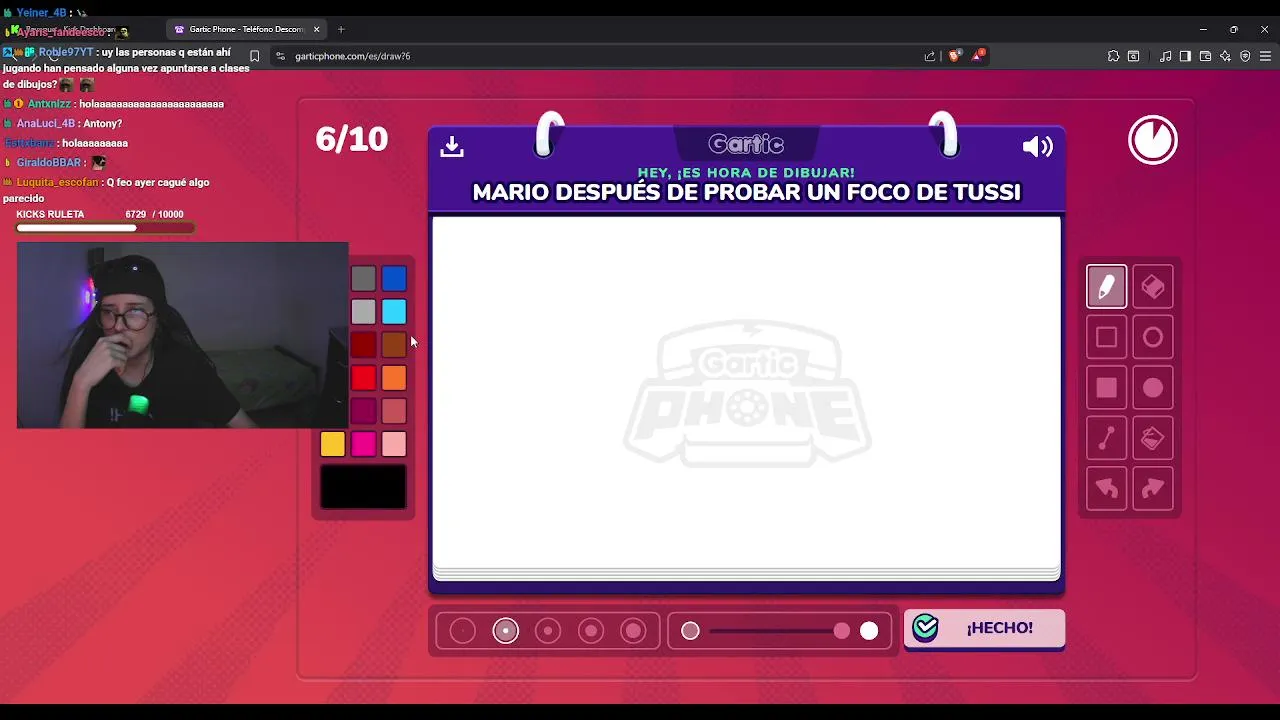Pick the dark magenta color swatch
Viewport: 1280px width, 720px height.
pos(363,411)
